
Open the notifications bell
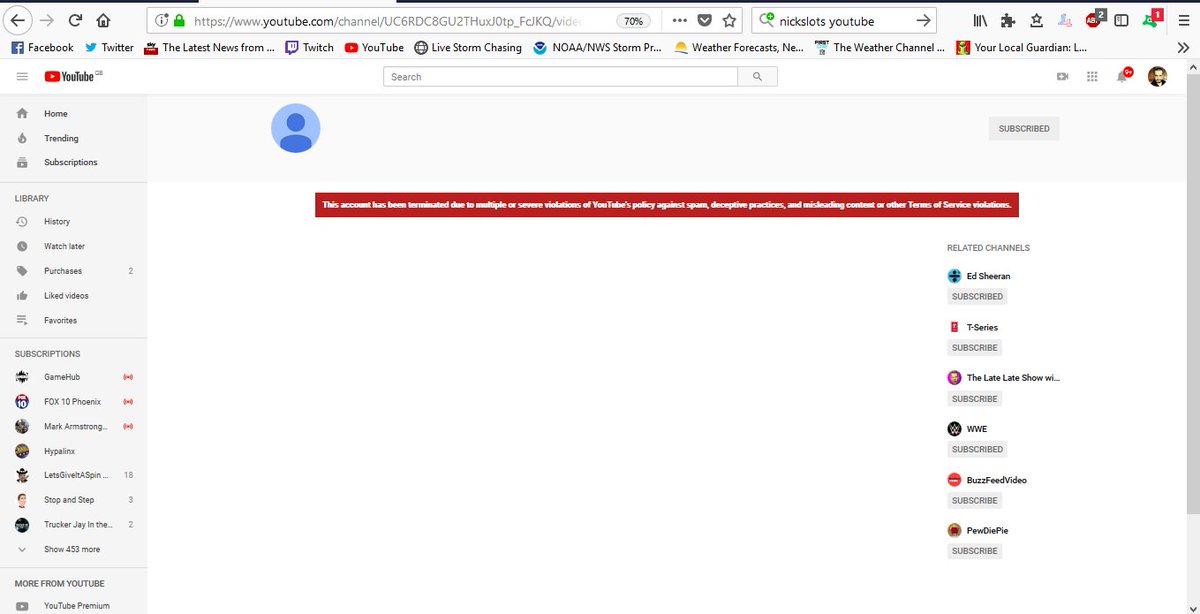point(1123,75)
